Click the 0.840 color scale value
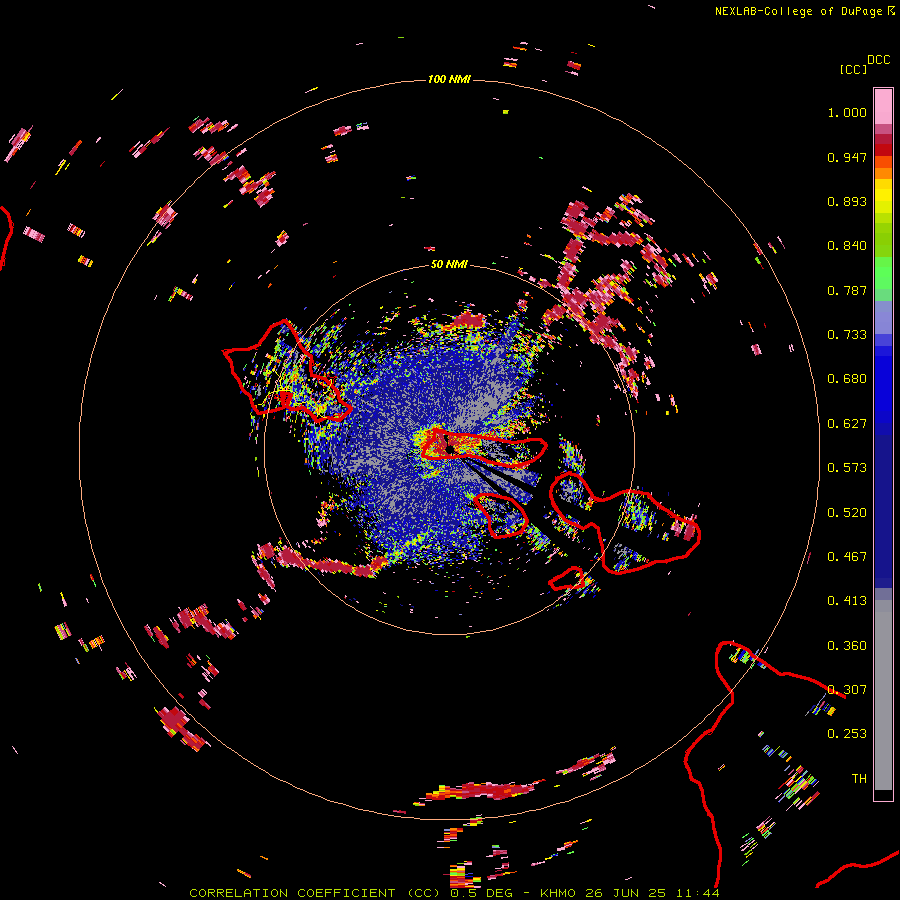This screenshot has width=900, height=900. coord(847,246)
